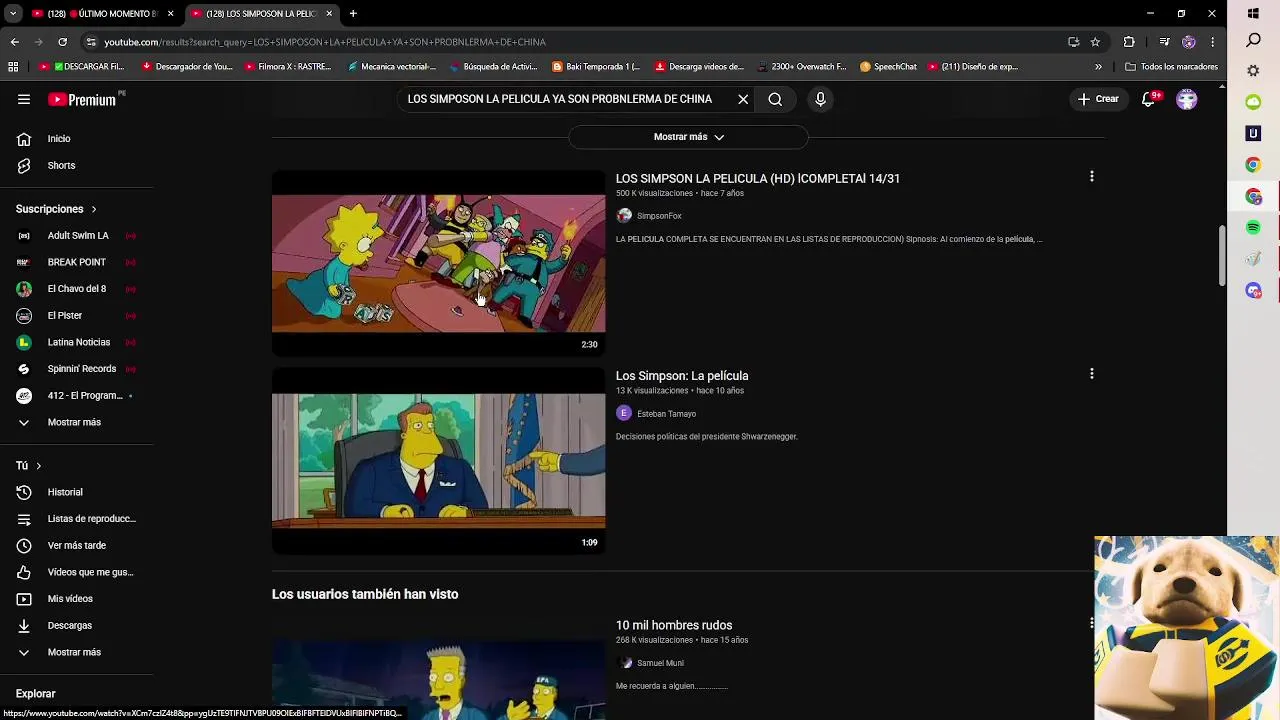Go back in Chrome
The width and height of the screenshot is (1280, 720).
[x=14, y=42]
